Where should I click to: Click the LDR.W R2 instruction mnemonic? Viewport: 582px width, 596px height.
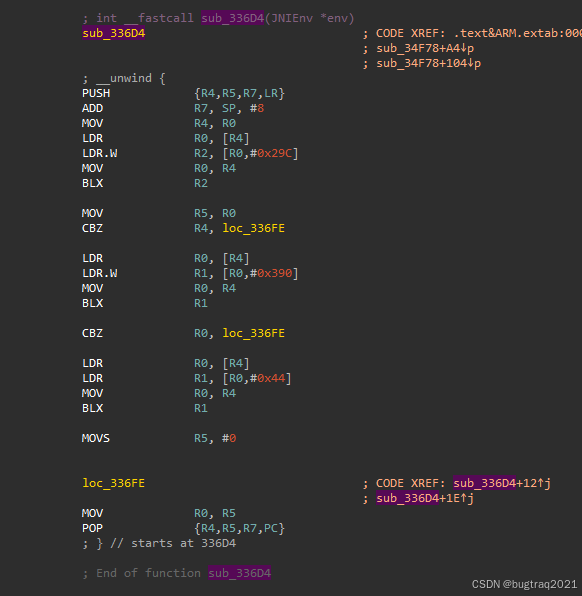tap(100, 153)
